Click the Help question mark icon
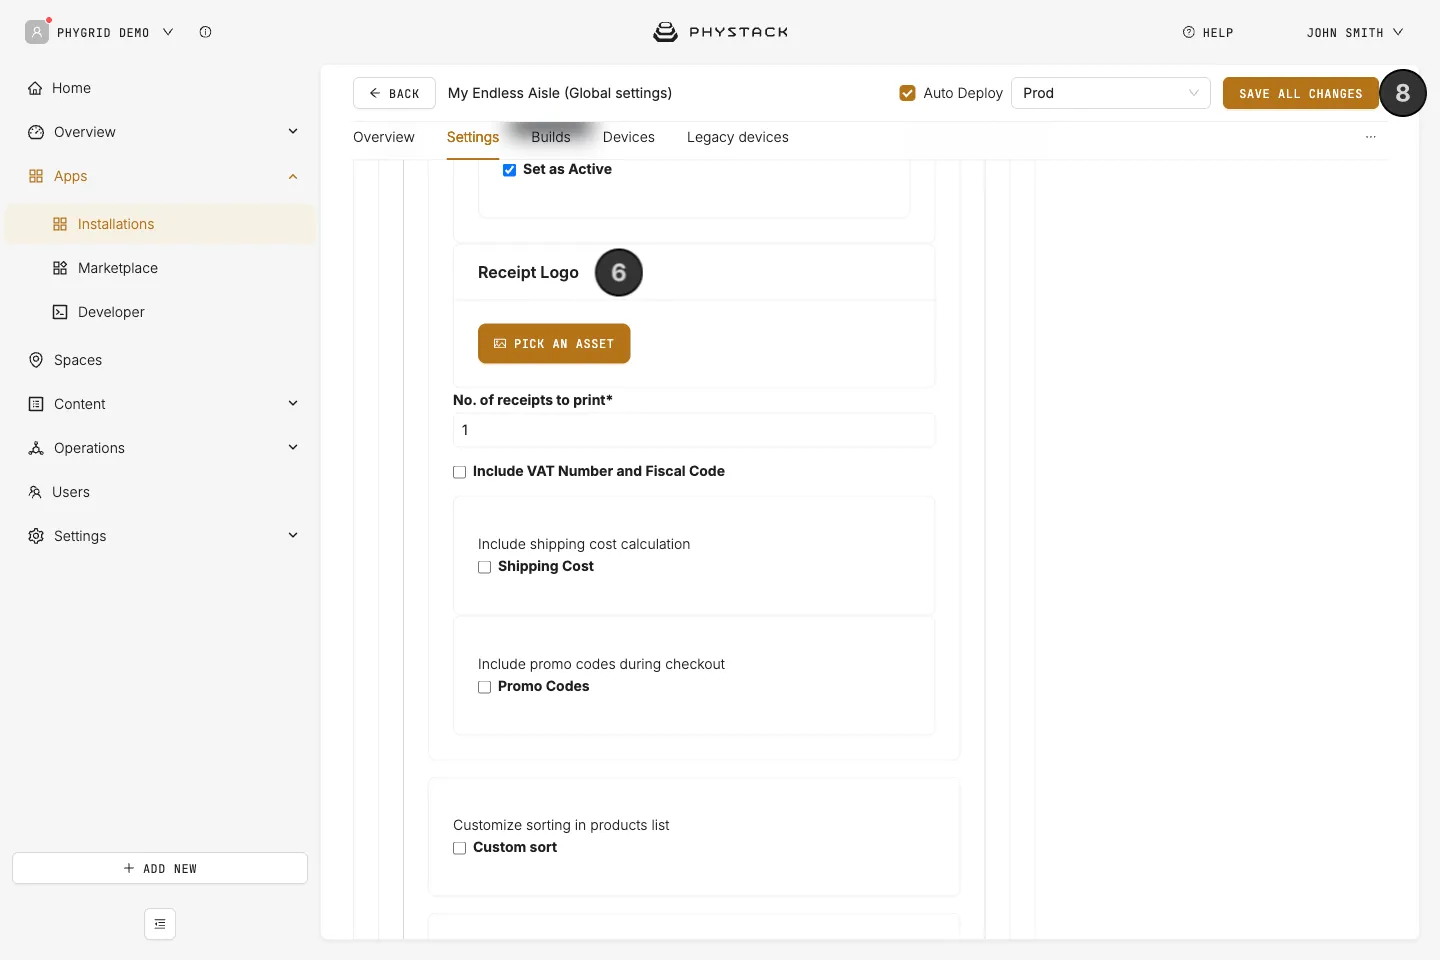This screenshot has height=960, width=1440. click(x=1189, y=32)
